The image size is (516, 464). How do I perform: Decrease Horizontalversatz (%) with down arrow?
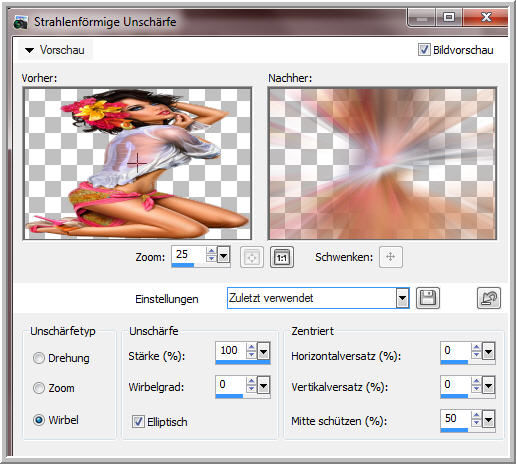(x=476, y=355)
